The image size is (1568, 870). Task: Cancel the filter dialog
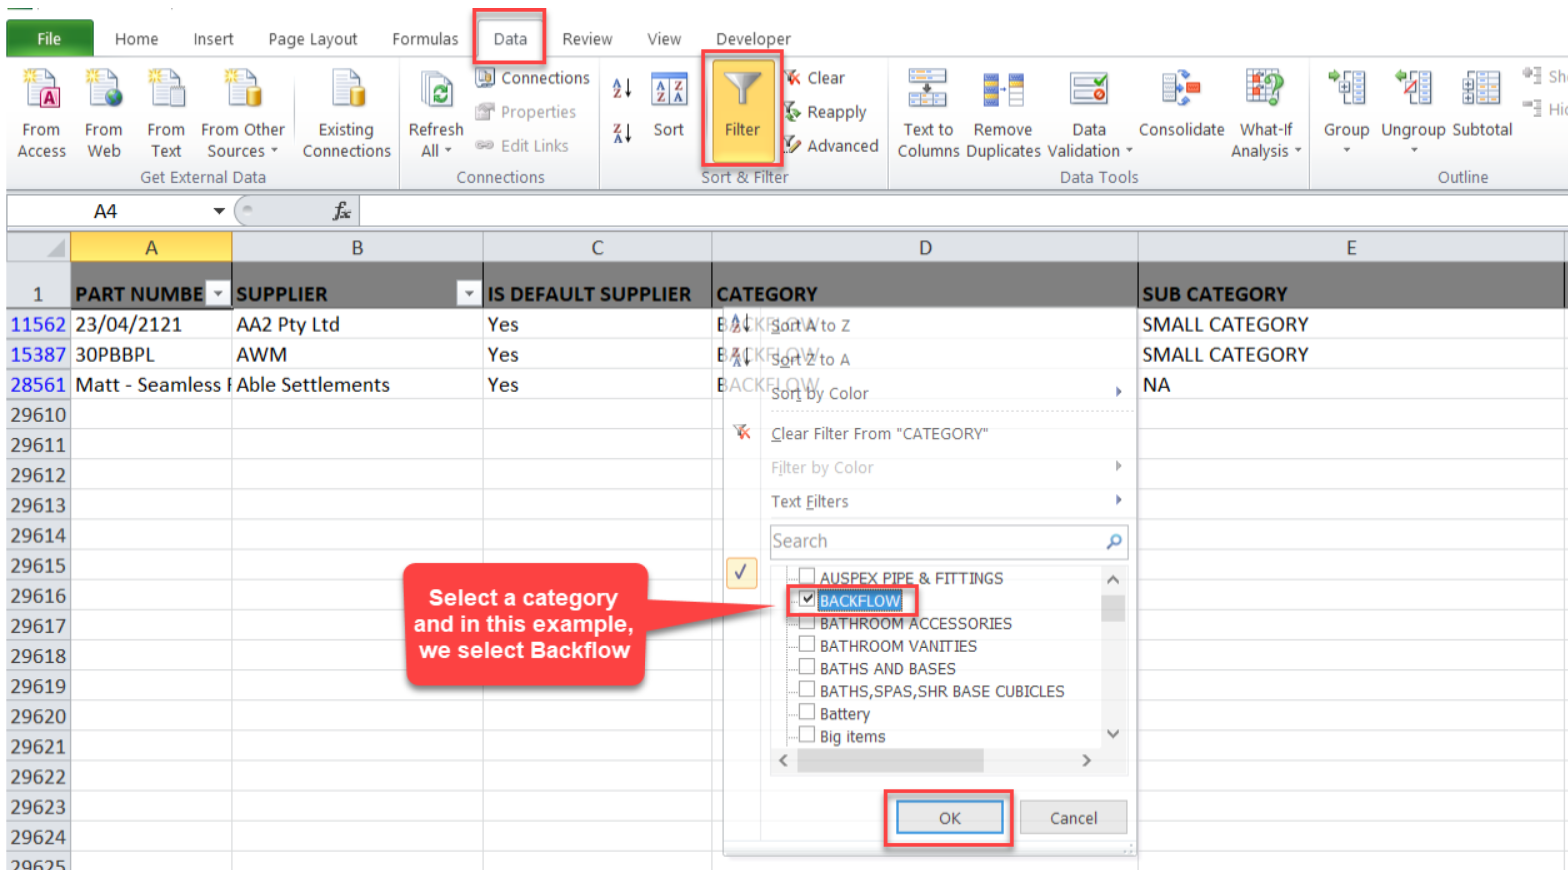click(x=1073, y=818)
